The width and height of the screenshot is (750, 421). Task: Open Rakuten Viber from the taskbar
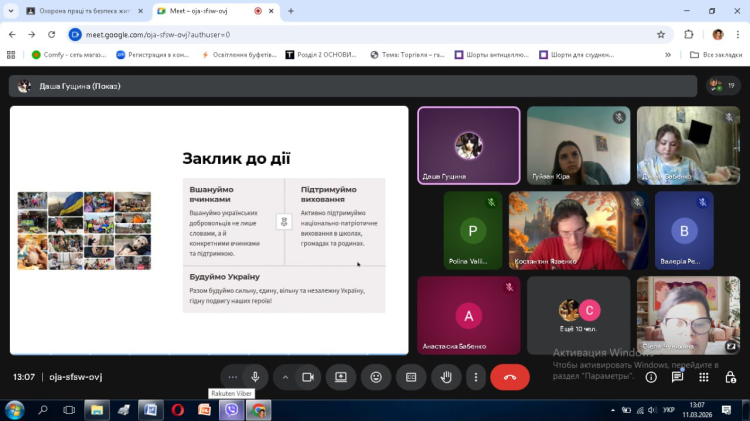tap(232, 410)
